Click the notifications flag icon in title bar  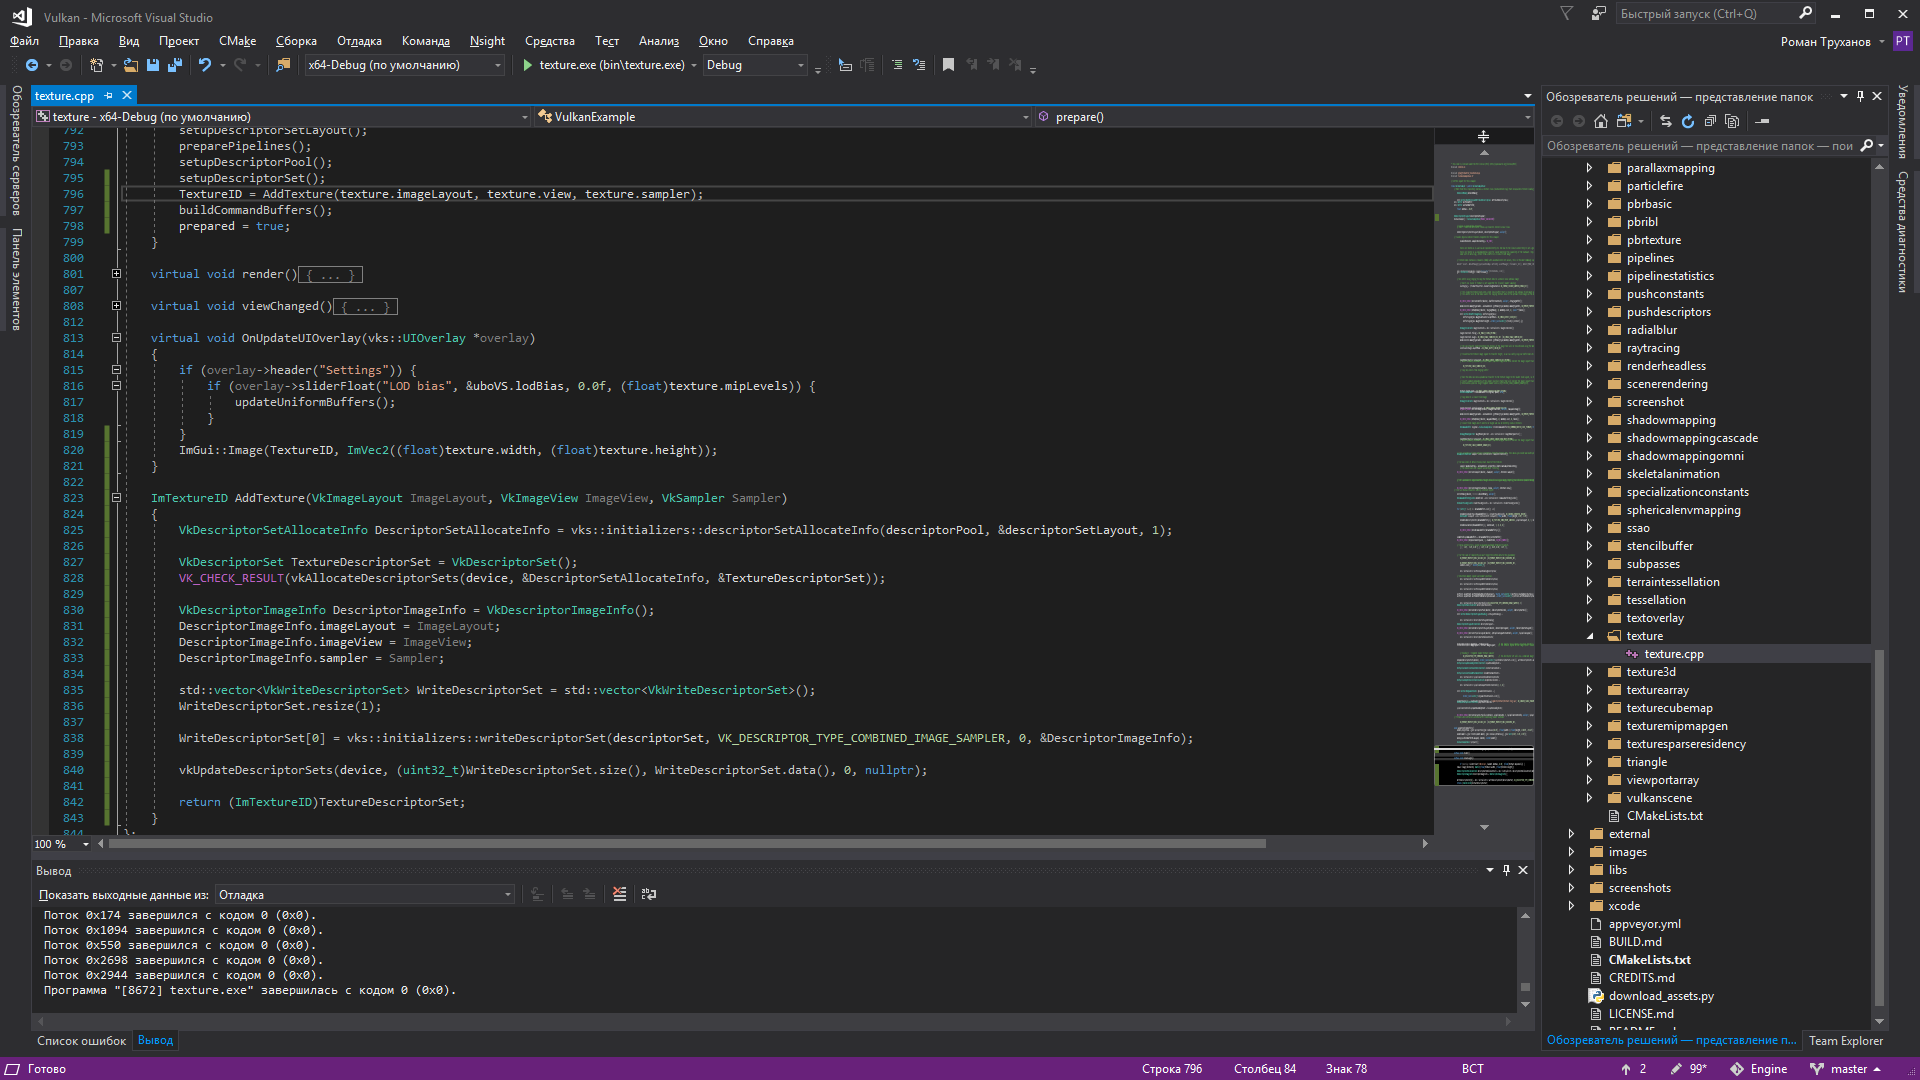tap(1566, 13)
